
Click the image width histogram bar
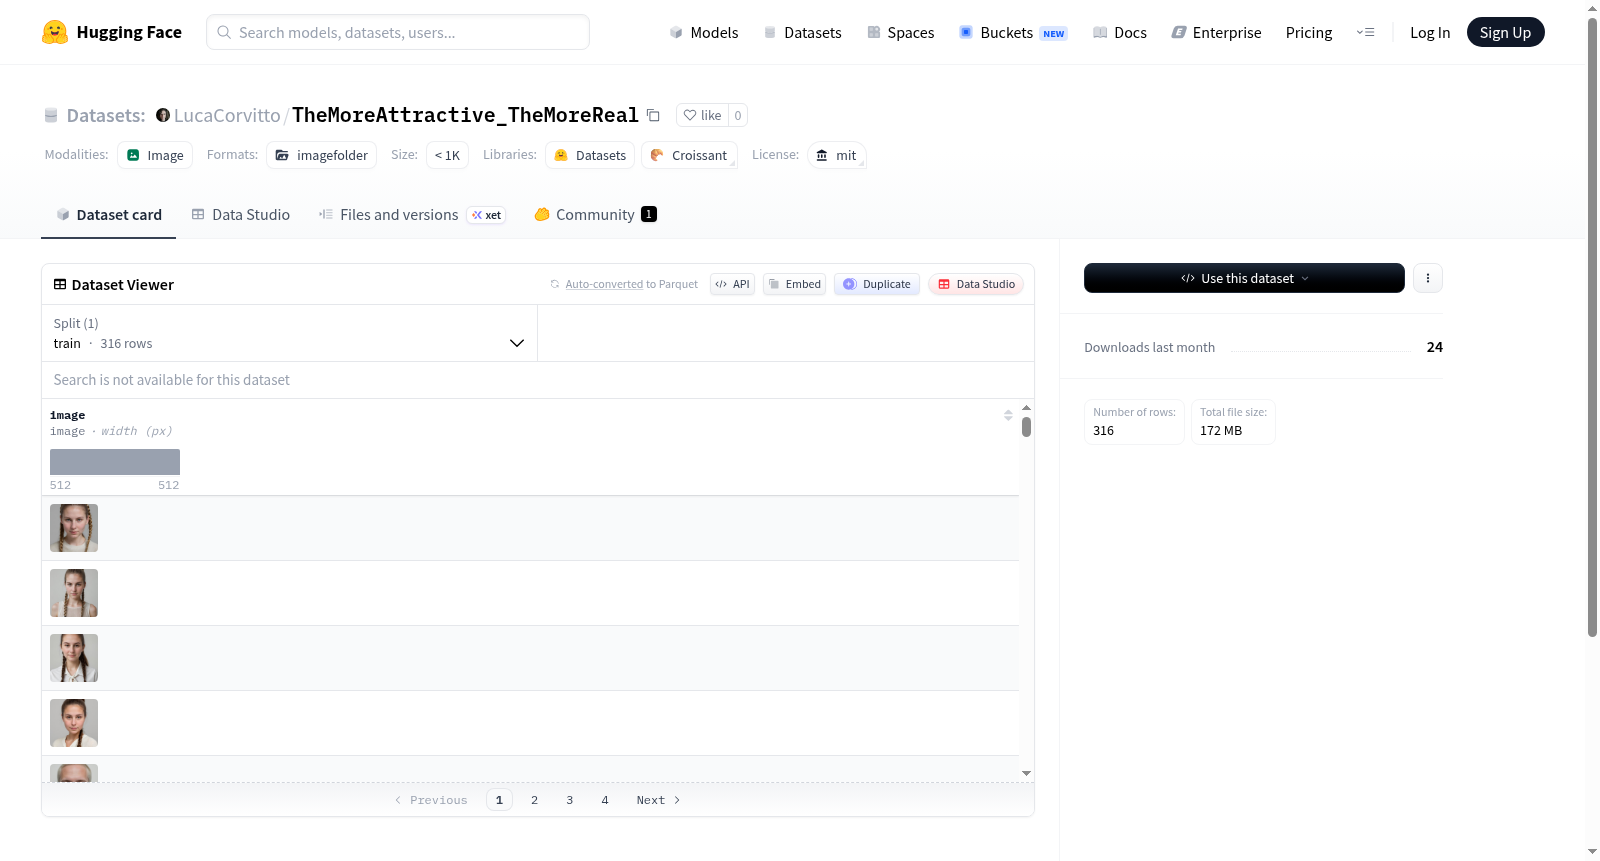coord(115,462)
